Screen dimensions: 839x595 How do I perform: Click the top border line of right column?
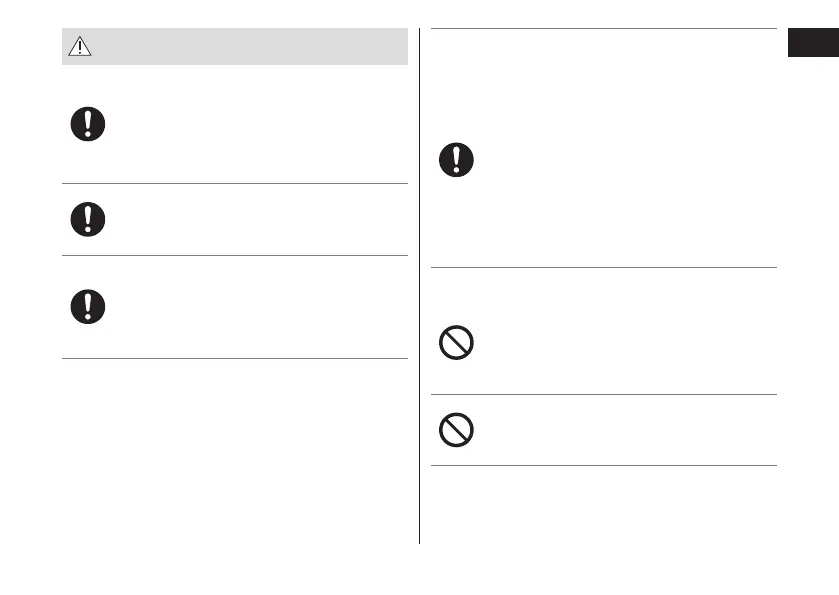point(604,29)
